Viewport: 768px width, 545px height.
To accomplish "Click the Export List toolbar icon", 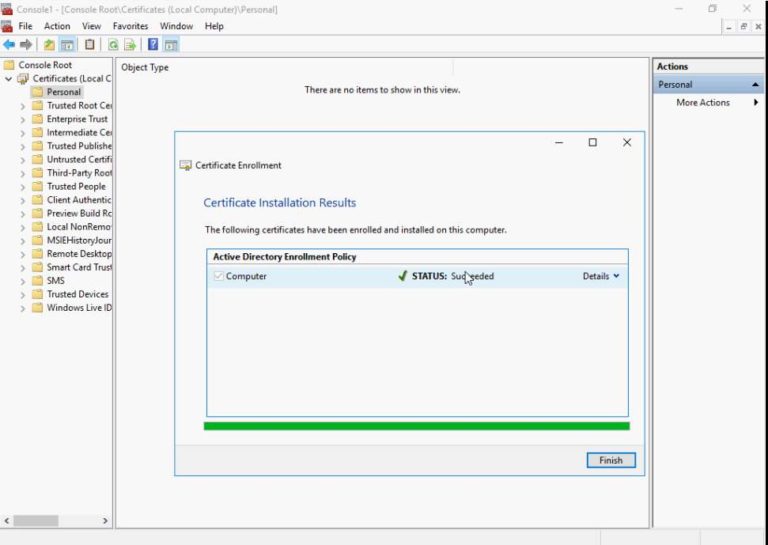I will point(130,45).
